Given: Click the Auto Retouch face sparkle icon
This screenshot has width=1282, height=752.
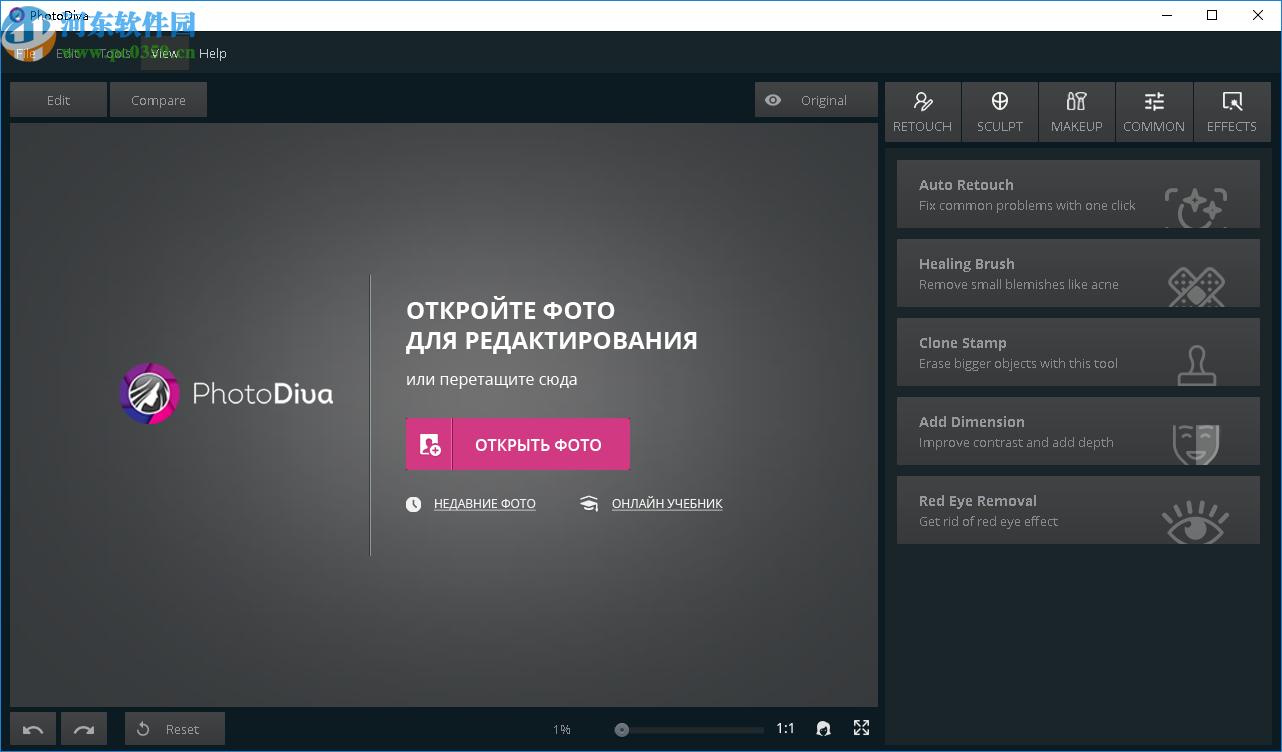Looking at the screenshot, I should point(1196,206).
